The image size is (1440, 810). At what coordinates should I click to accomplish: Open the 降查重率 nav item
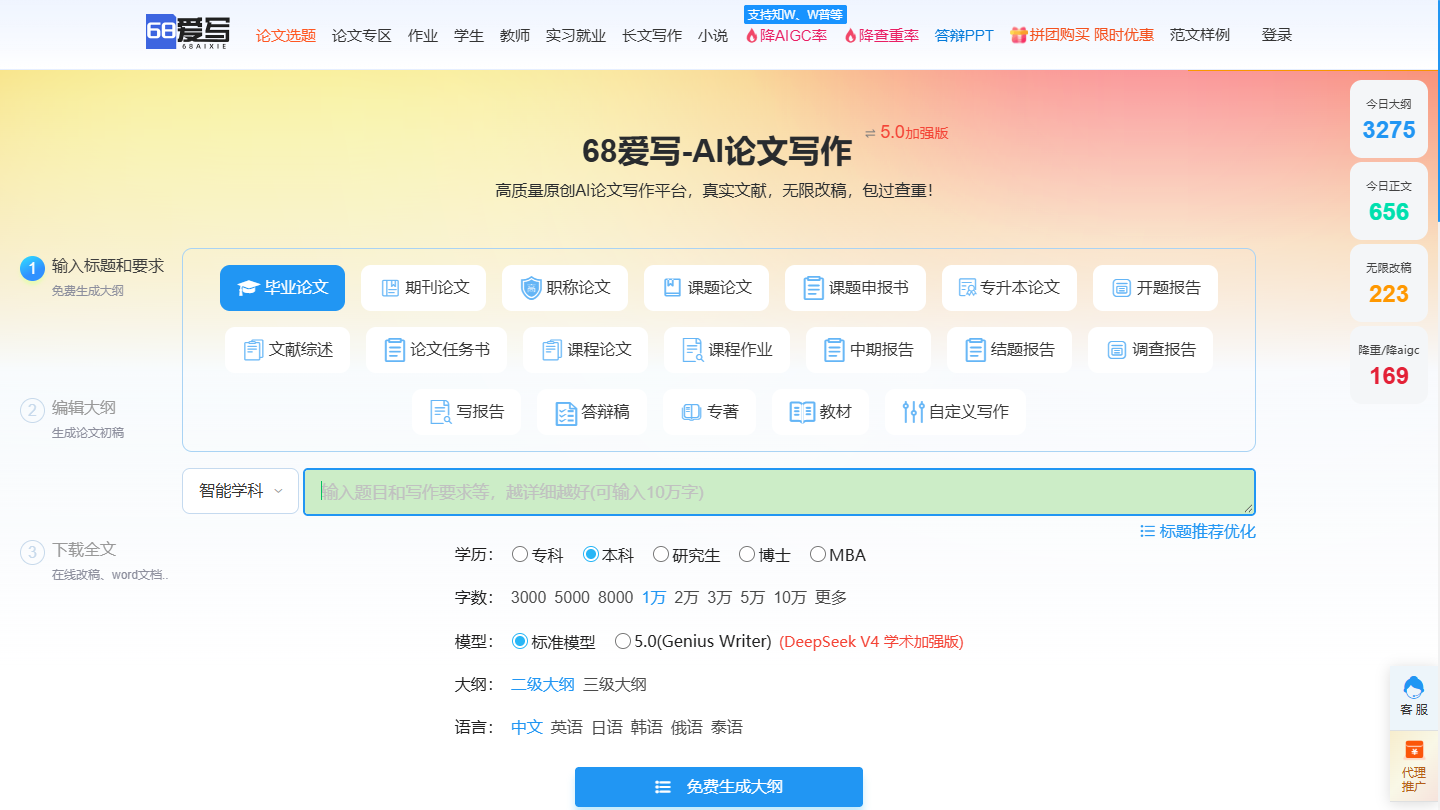[x=882, y=35]
